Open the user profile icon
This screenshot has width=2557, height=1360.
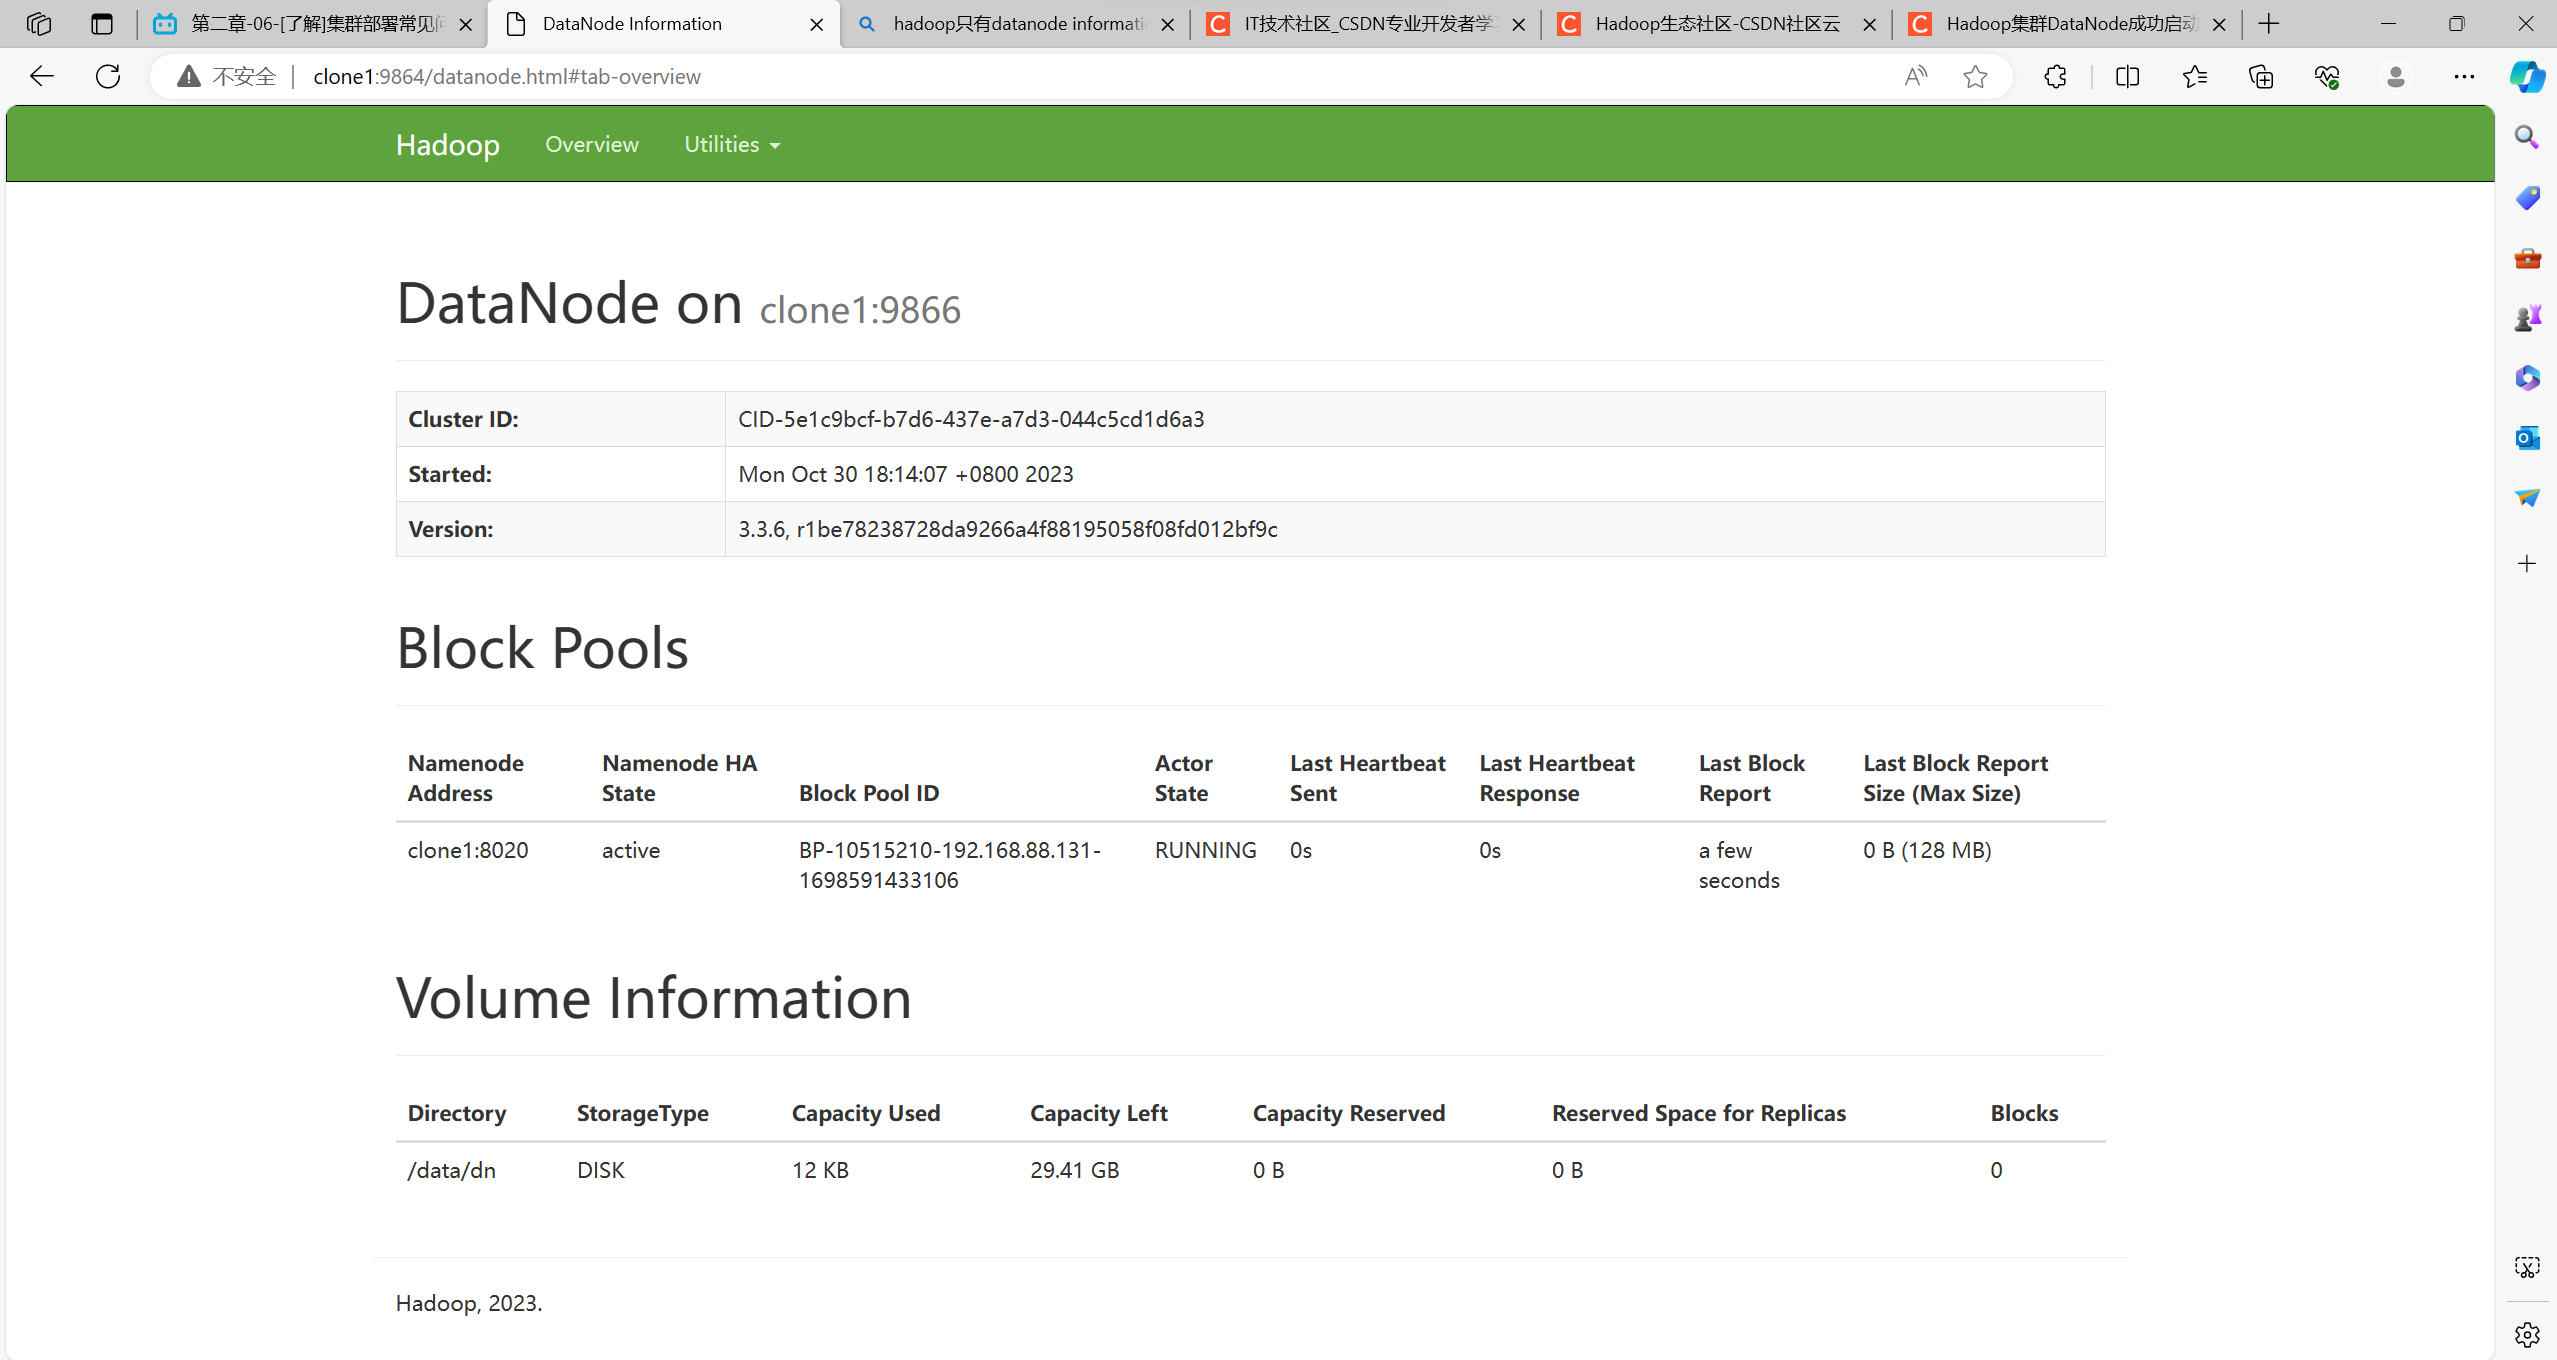2395,76
